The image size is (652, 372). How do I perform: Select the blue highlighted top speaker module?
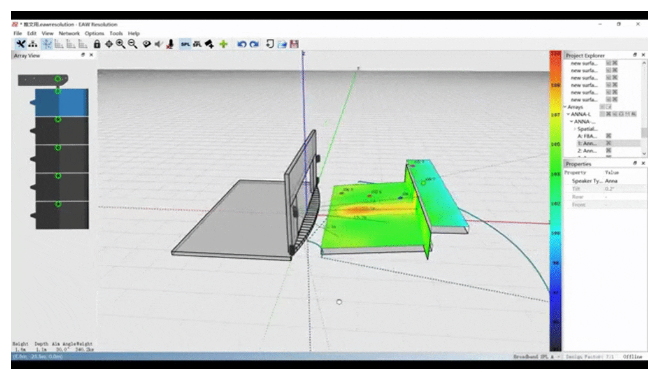pos(61,102)
